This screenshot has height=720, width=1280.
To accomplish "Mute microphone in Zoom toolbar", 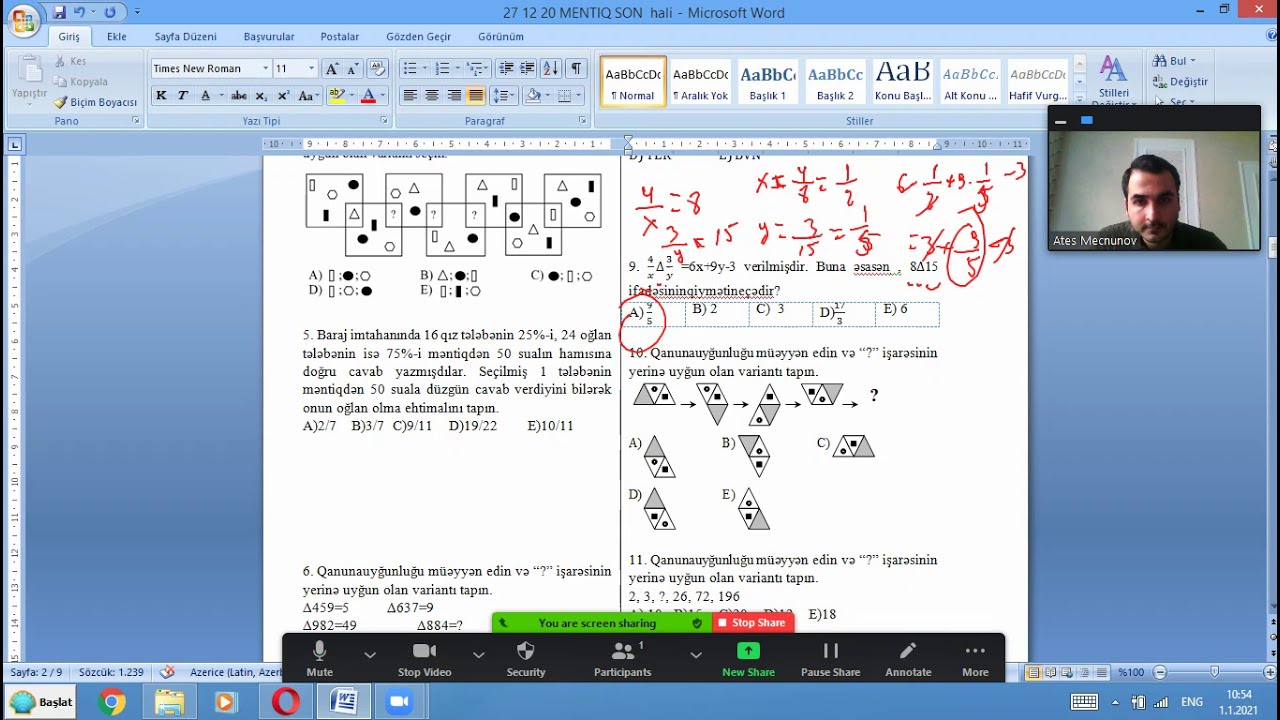I will point(320,659).
